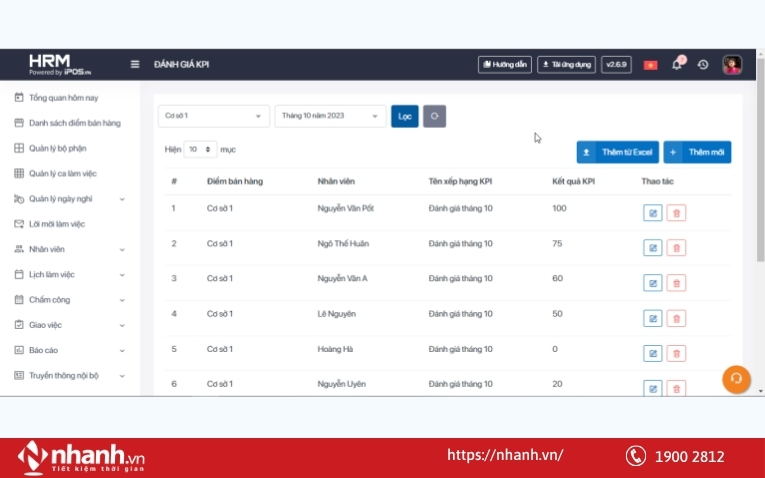Click the gray reset filter button
This screenshot has width=765, height=478.
pos(434,116)
